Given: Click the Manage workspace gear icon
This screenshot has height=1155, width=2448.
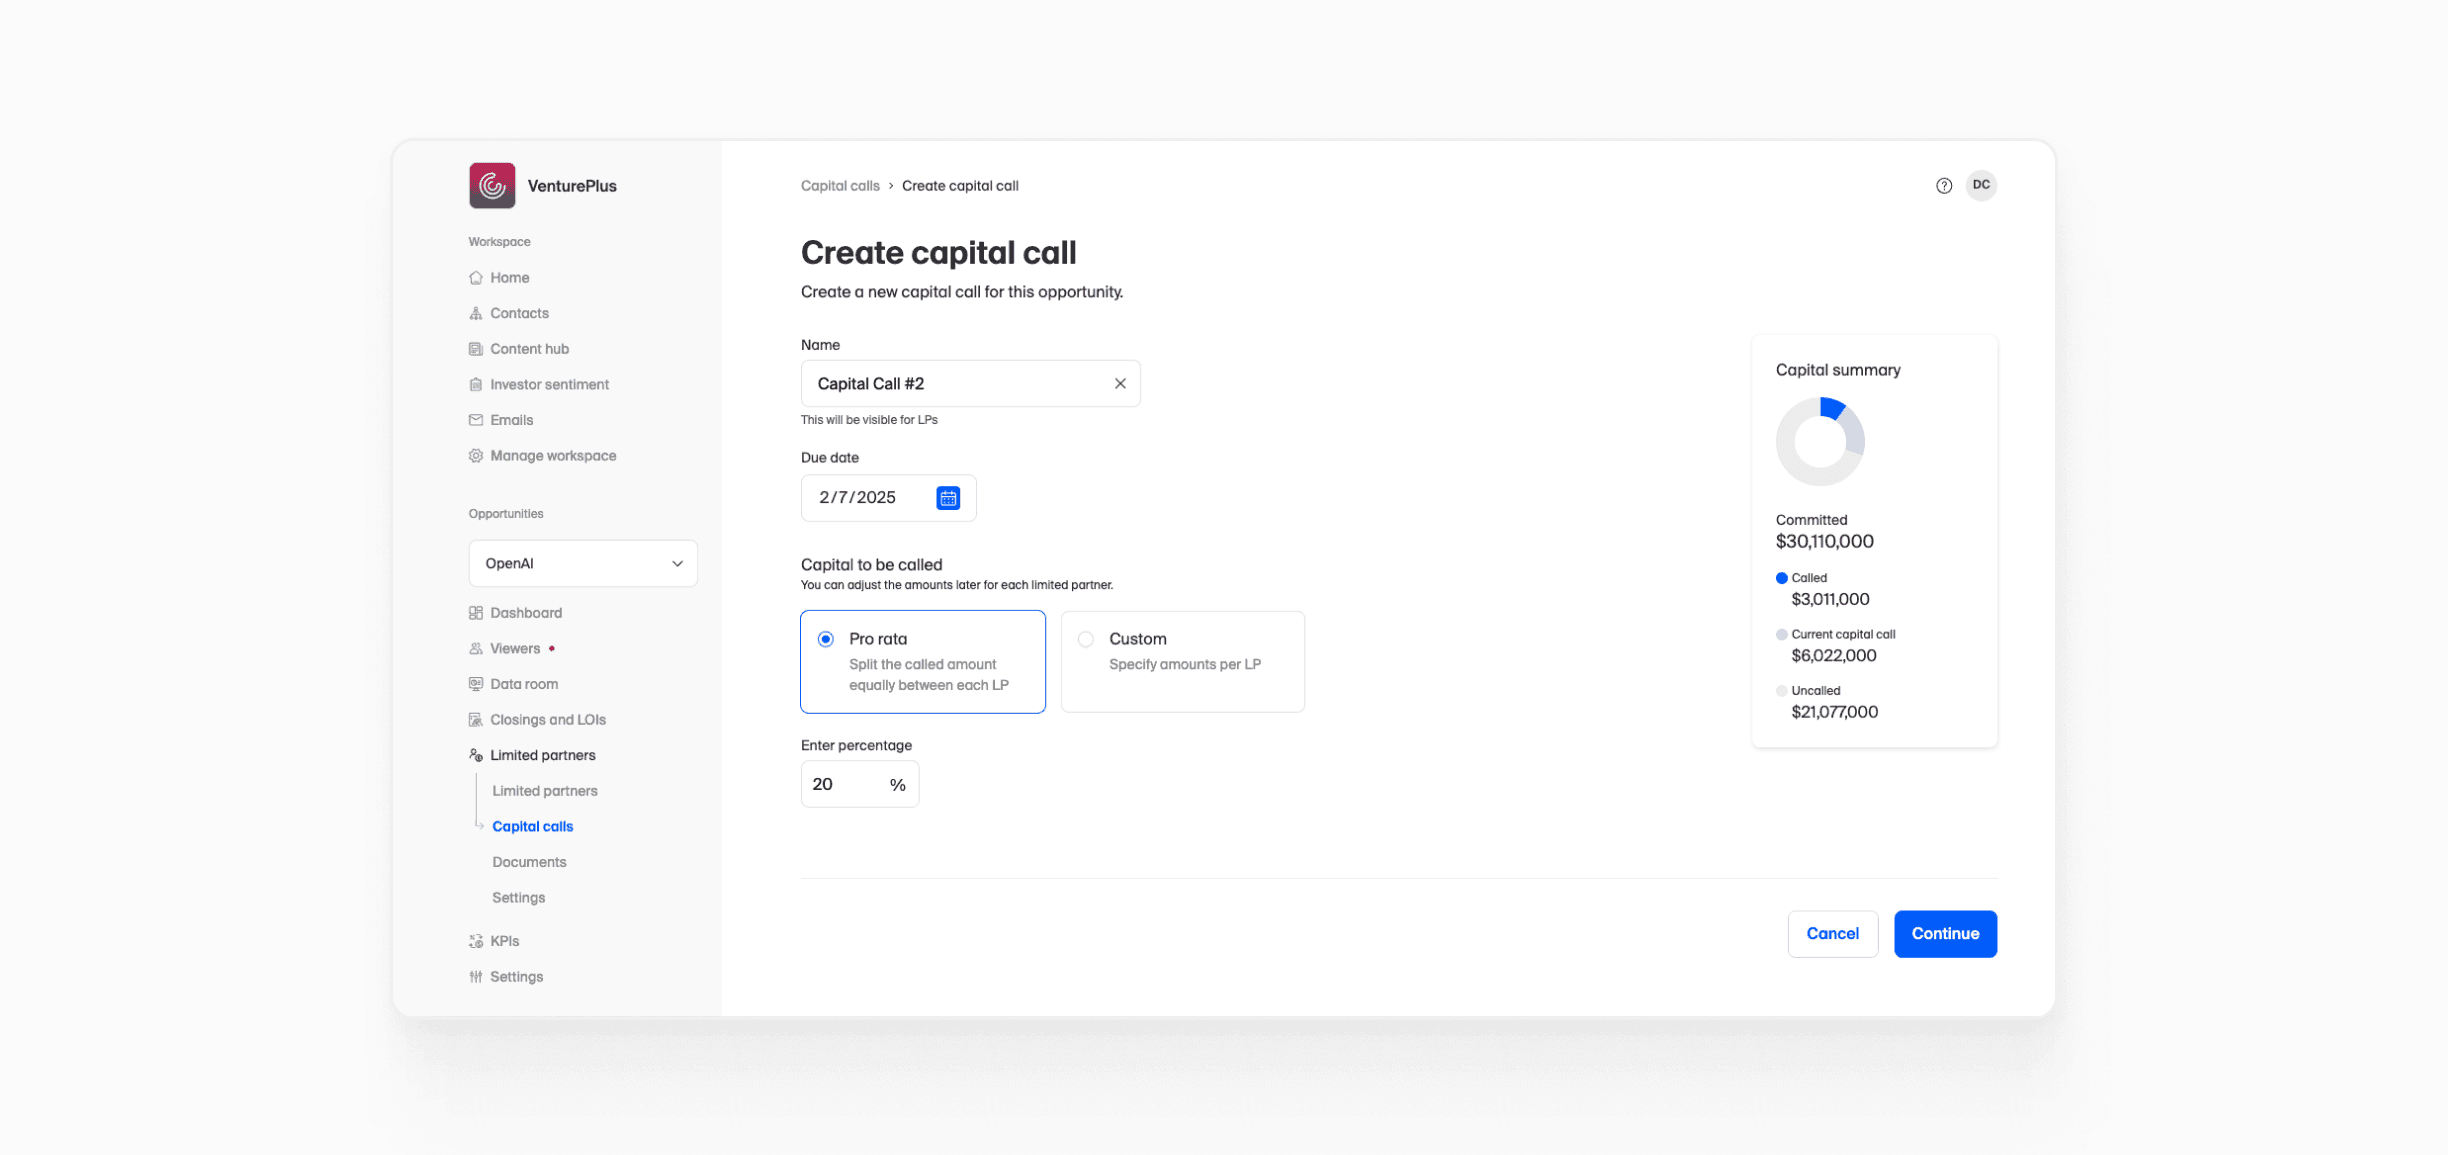Looking at the screenshot, I should point(476,455).
